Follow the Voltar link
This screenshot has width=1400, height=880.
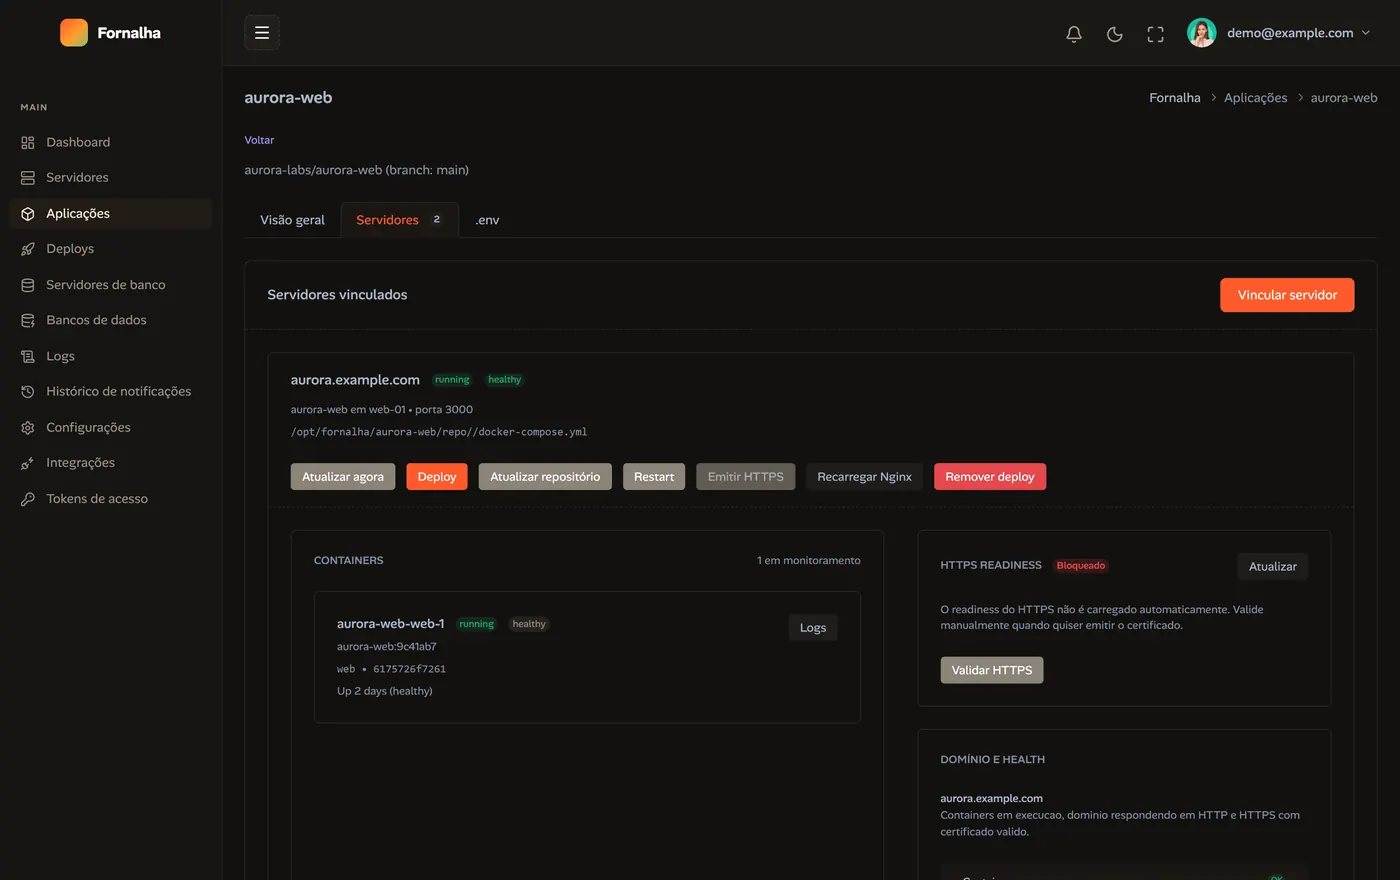259,140
